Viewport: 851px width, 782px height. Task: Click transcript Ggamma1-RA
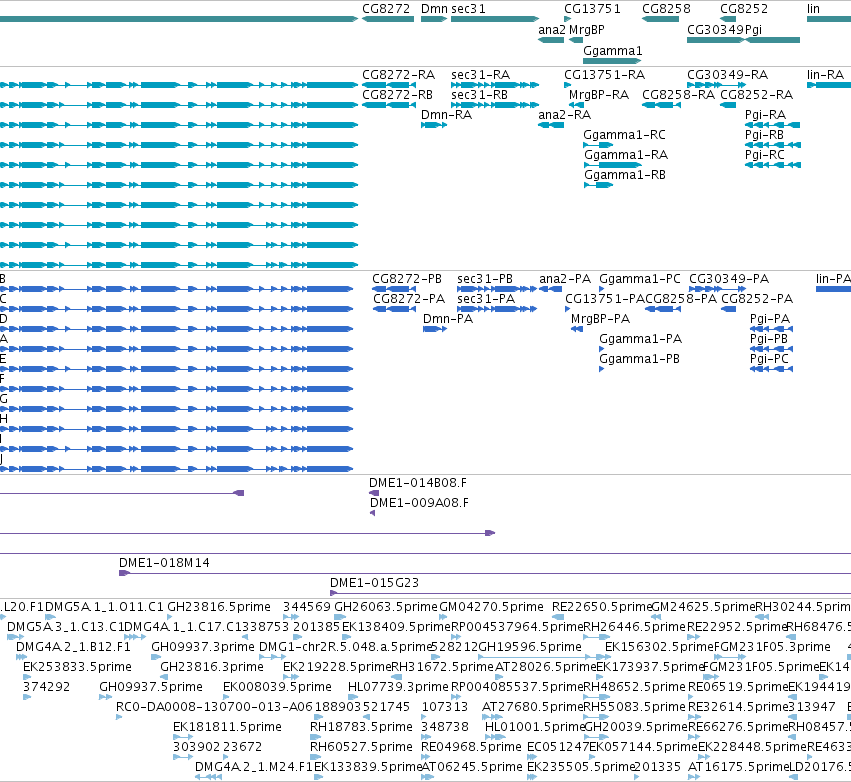626,155
